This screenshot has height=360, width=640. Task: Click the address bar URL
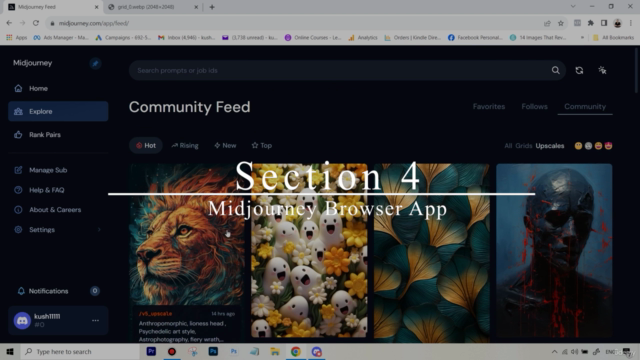[x=94, y=24]
